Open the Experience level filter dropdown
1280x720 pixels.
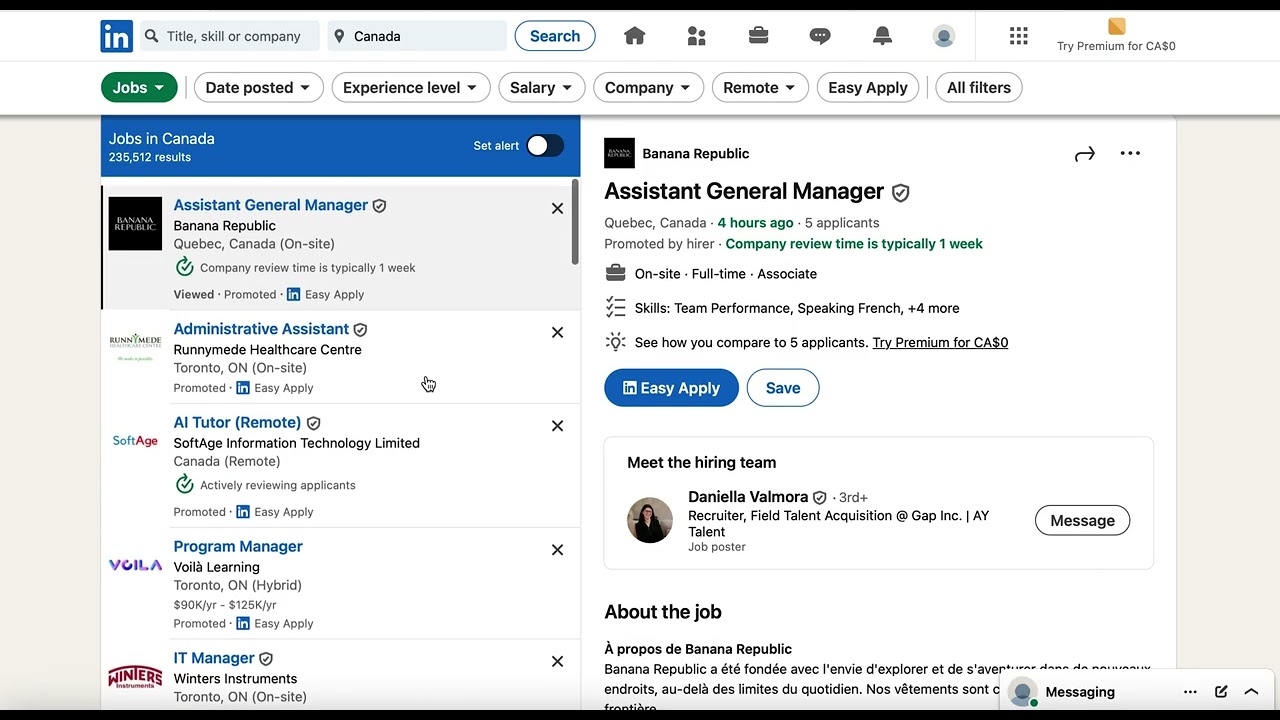411,88
